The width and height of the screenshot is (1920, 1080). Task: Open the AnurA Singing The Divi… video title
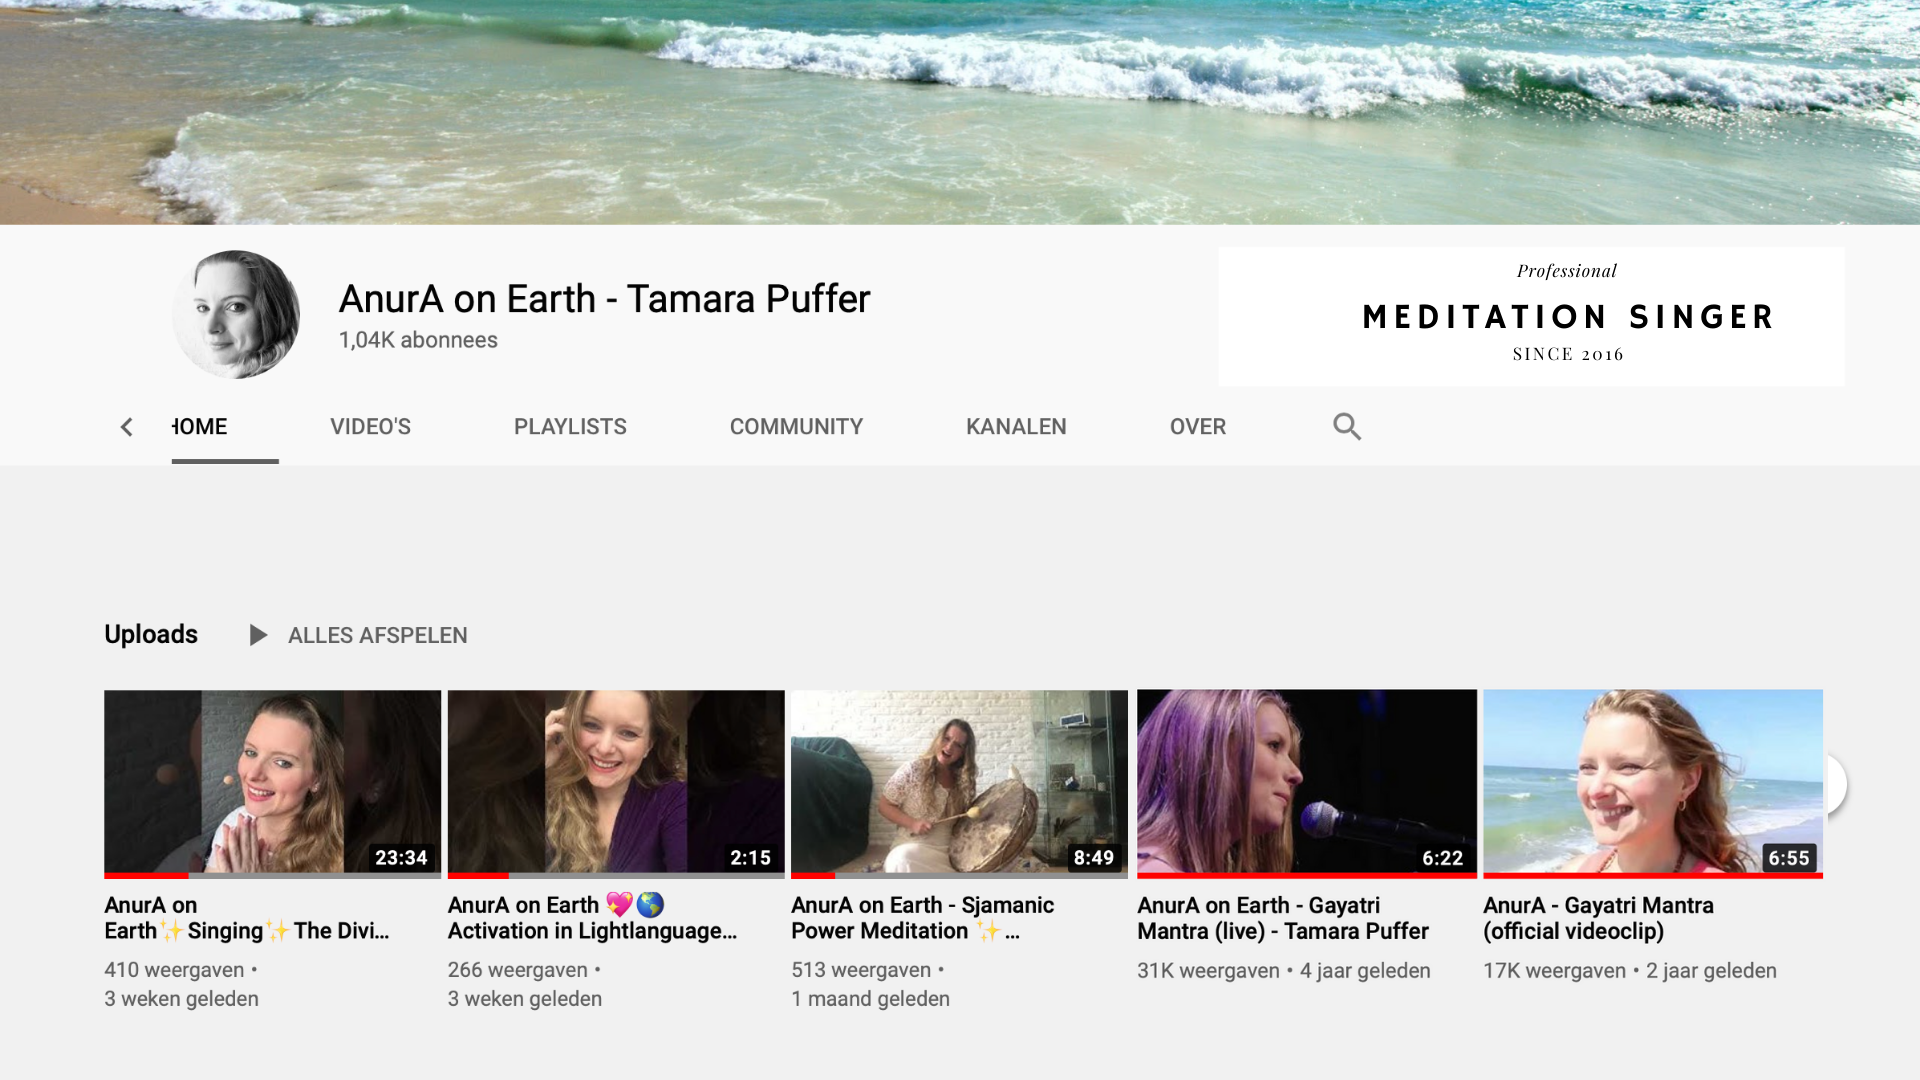[x=246, y=918]
